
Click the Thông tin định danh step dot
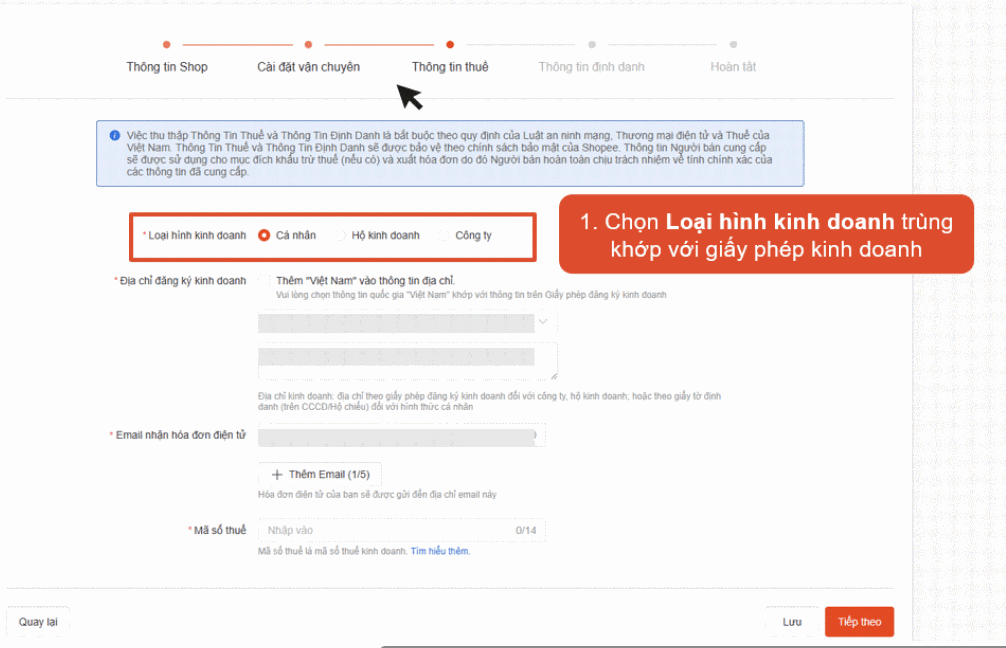[x=592, y=44]
